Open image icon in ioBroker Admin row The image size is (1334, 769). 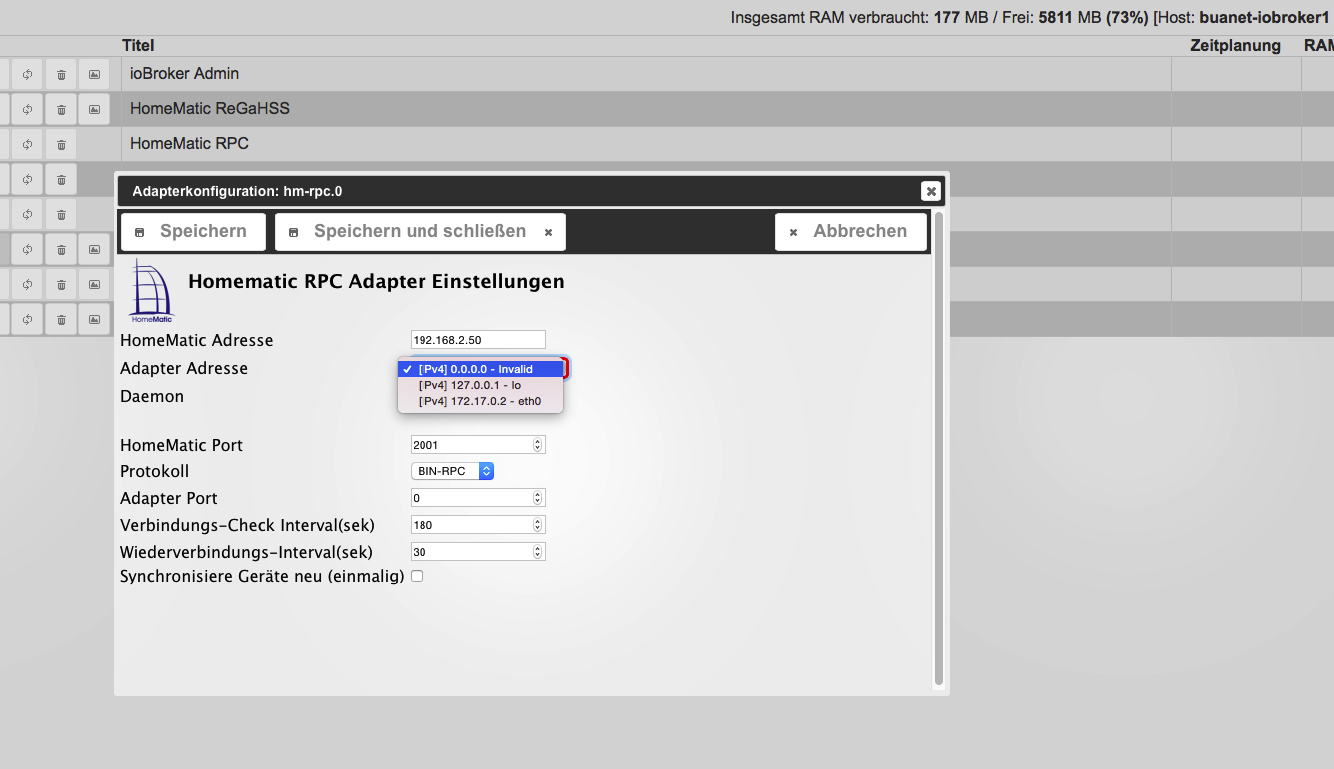tap(94, 74)
